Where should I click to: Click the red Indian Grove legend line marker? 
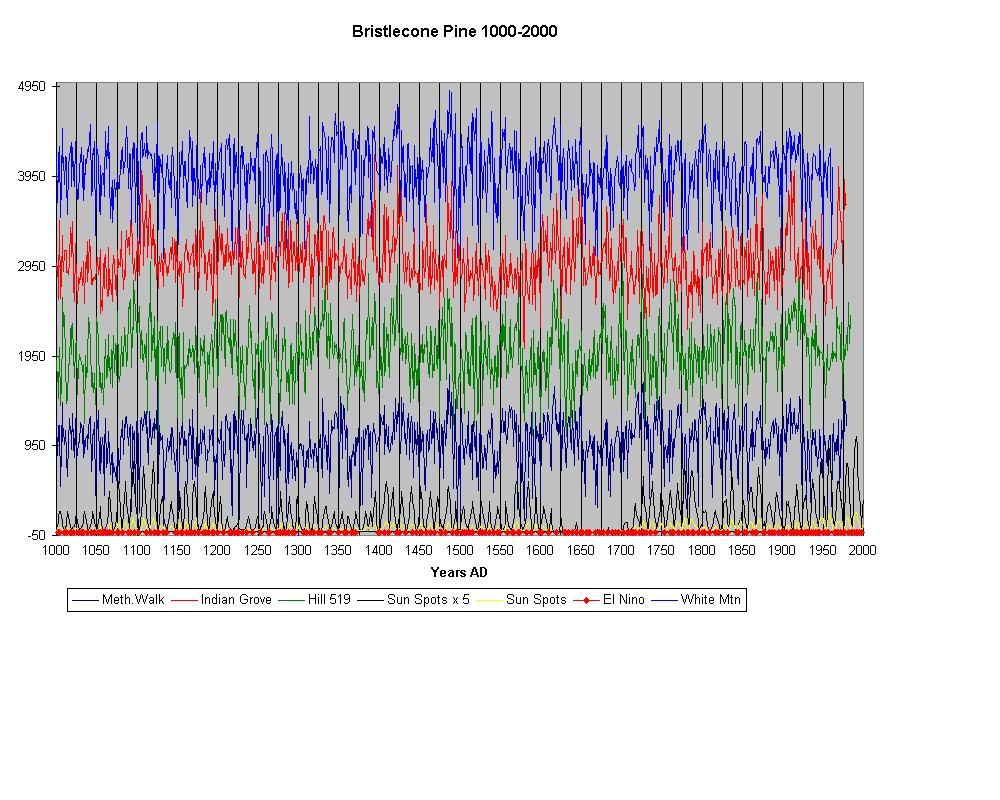click(x=184, y=600)
